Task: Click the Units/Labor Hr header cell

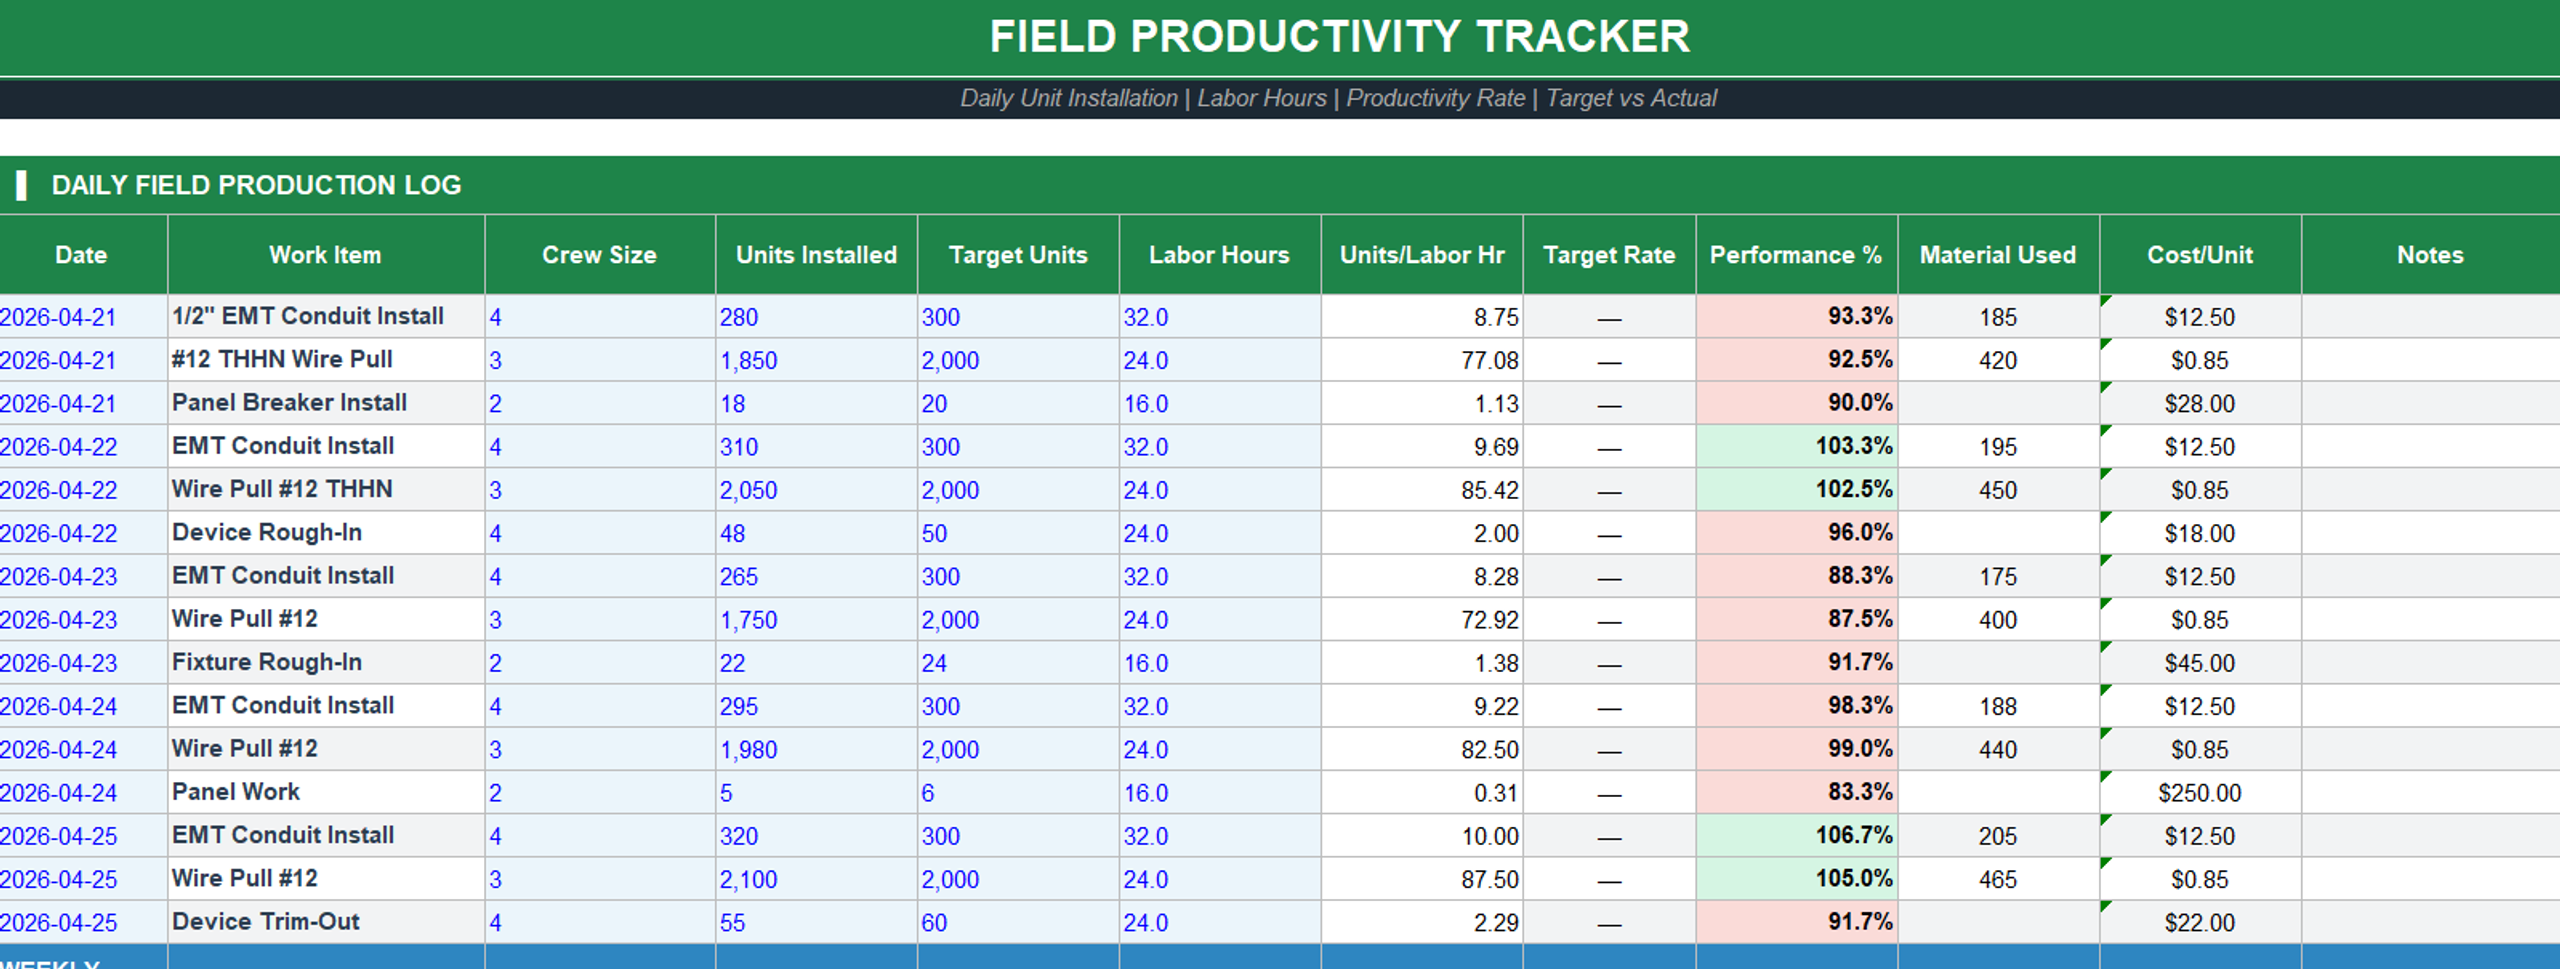Action: tap(1422, 255)
